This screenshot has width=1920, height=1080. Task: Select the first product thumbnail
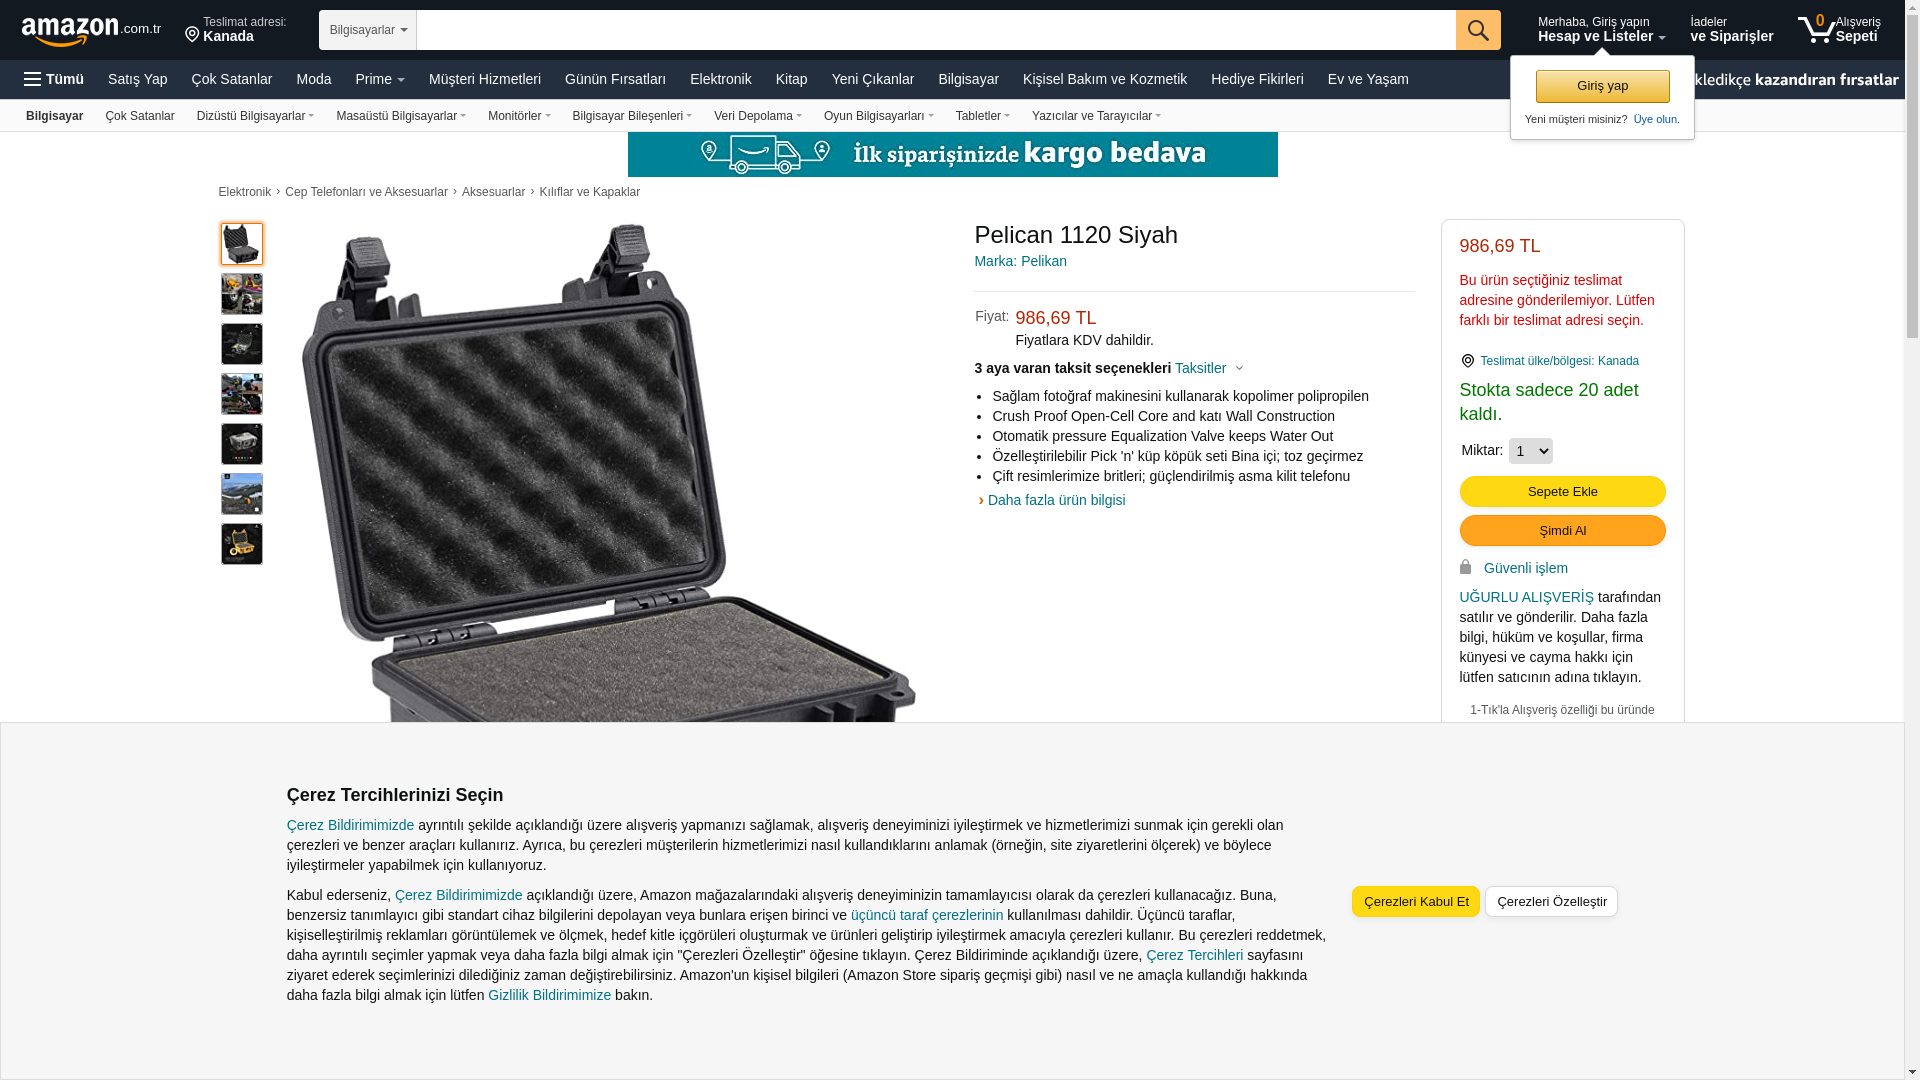(x=242, y=244)
